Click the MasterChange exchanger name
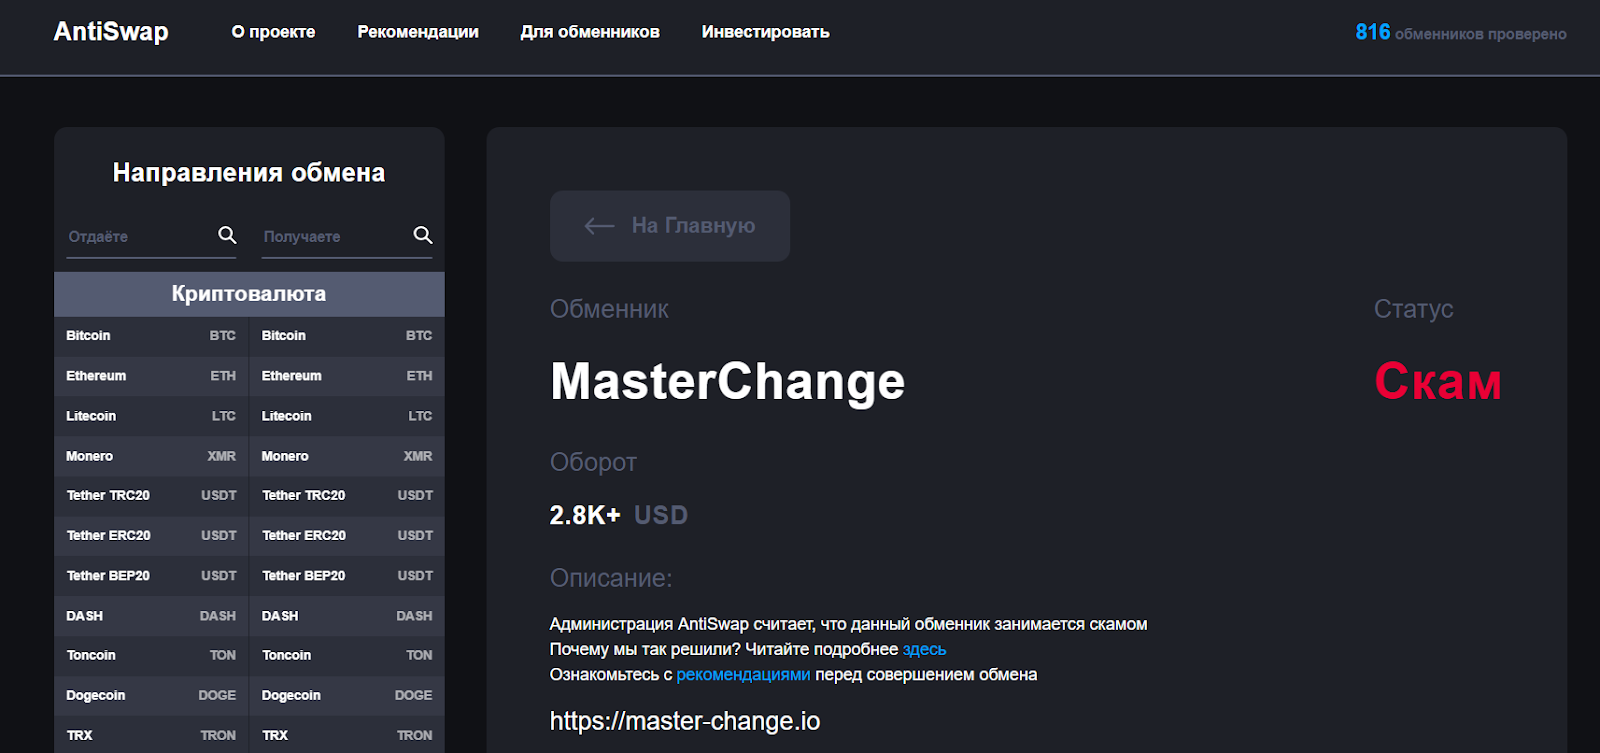 pos(727,382)
